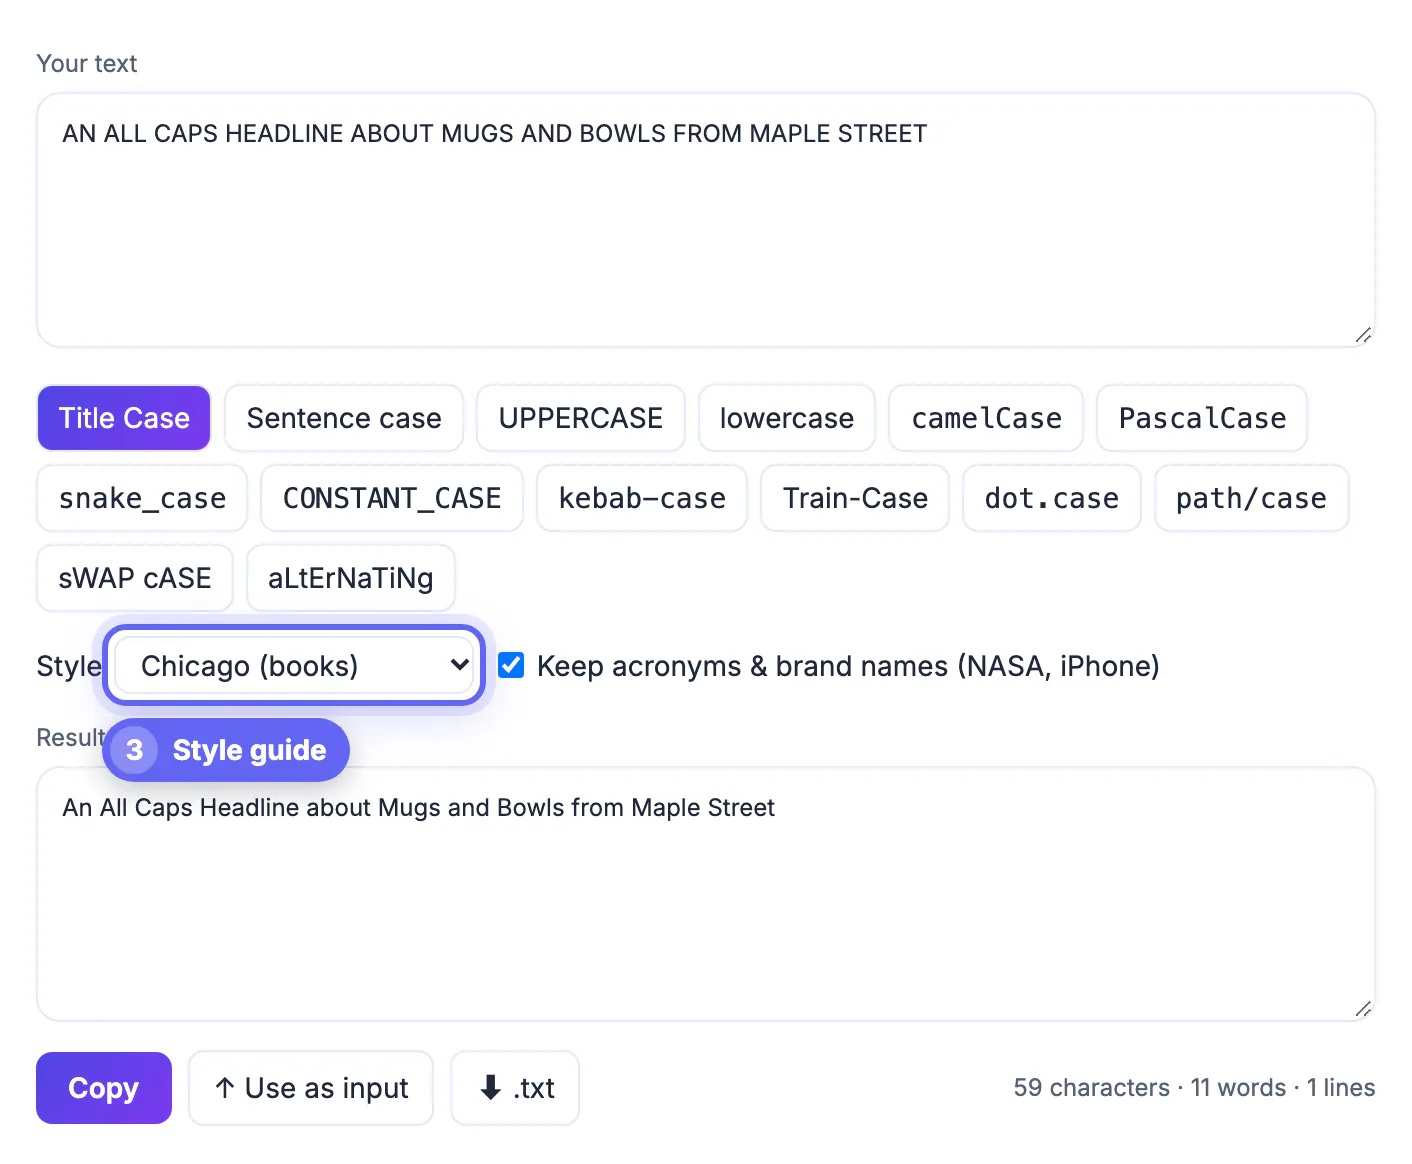The image size is (1412, 1164).
Task: Click into the Result text area
Action: click(x=706, y=894)
